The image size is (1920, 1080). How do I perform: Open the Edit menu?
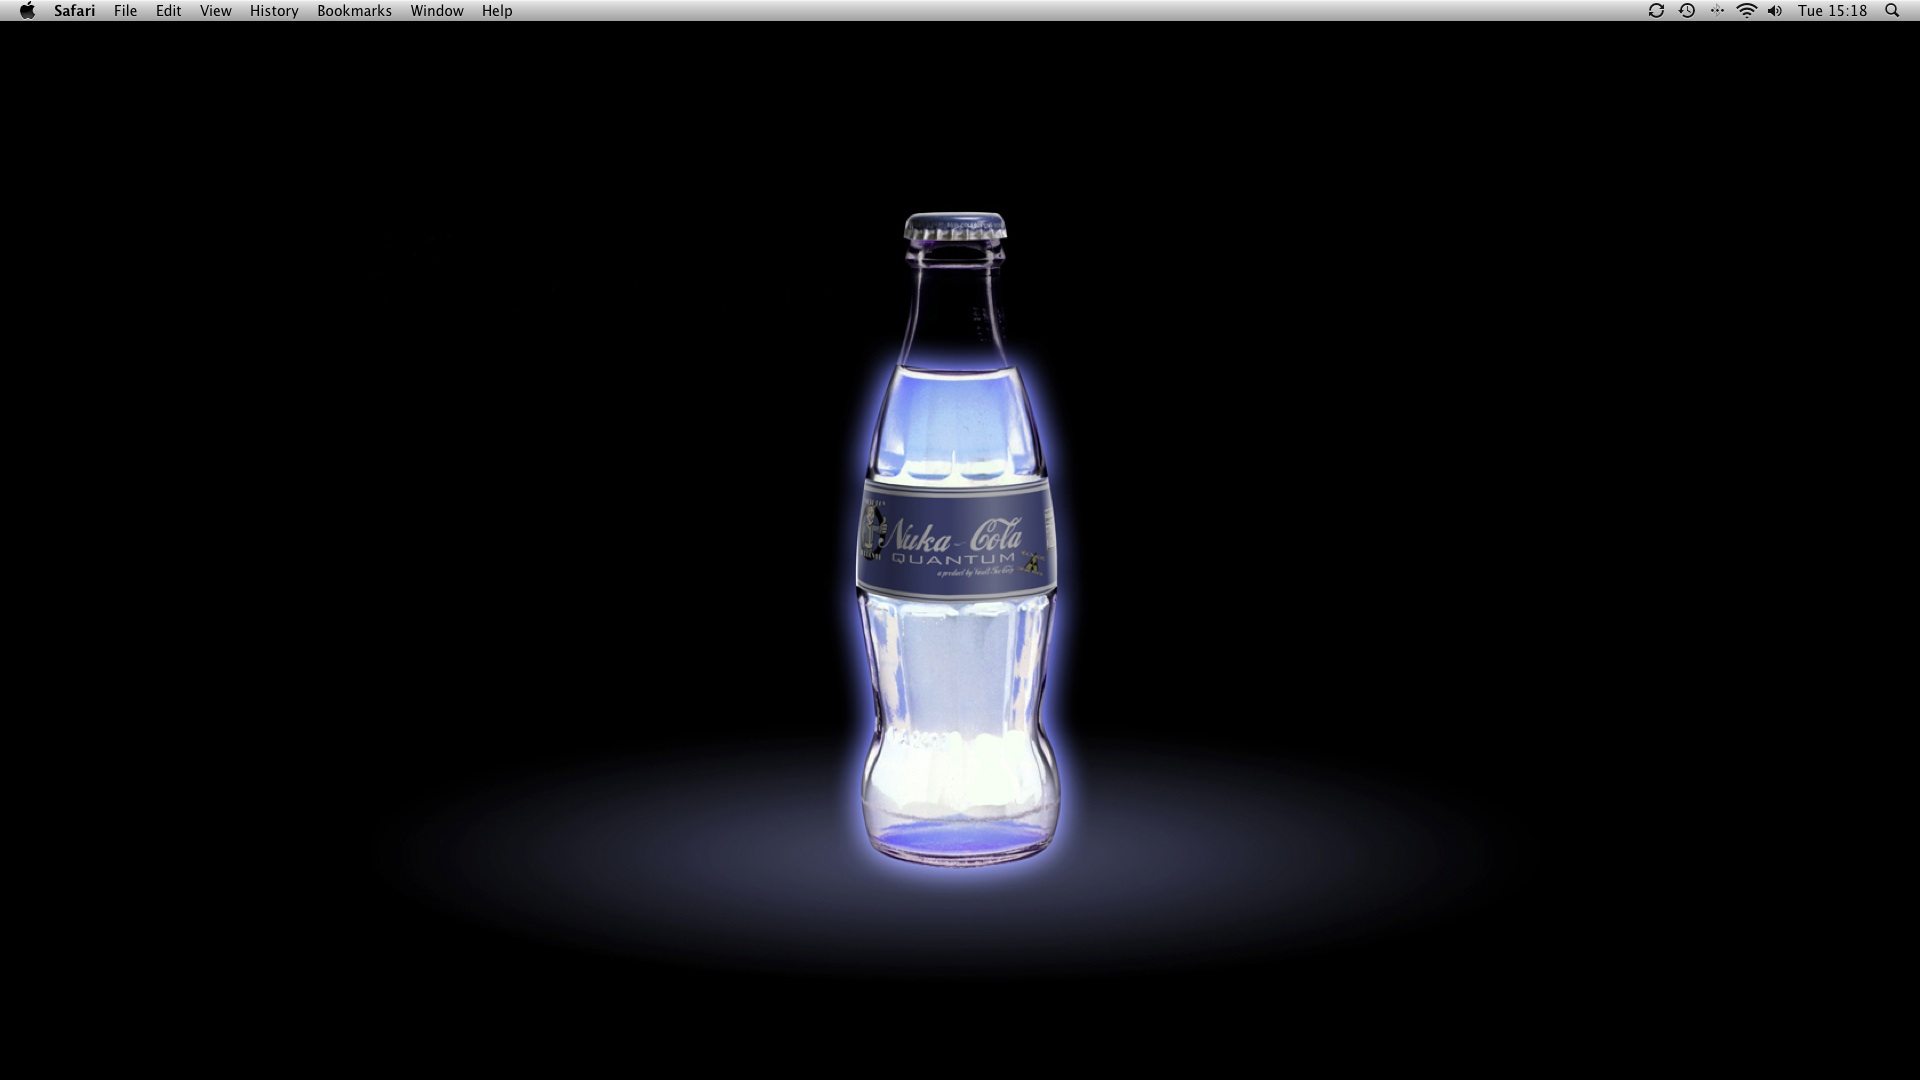(x=168, y=11)
